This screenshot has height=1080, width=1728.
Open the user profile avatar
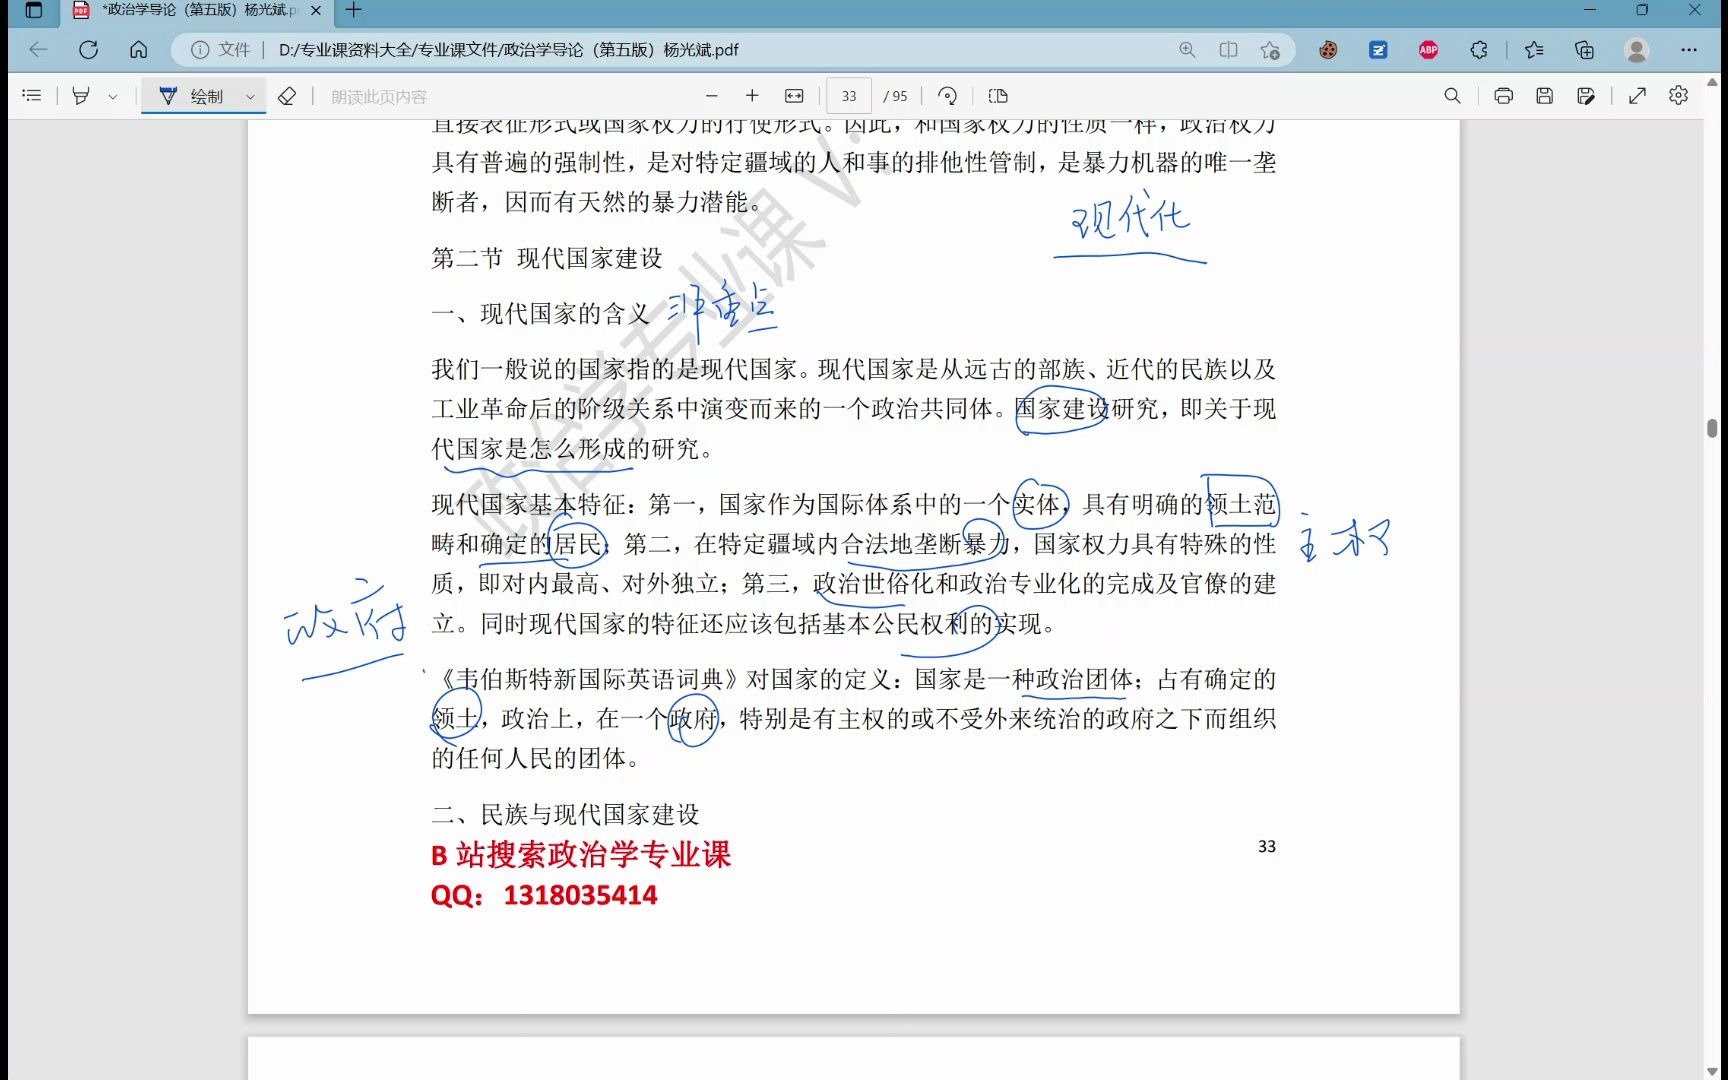tap(1637, 50)
